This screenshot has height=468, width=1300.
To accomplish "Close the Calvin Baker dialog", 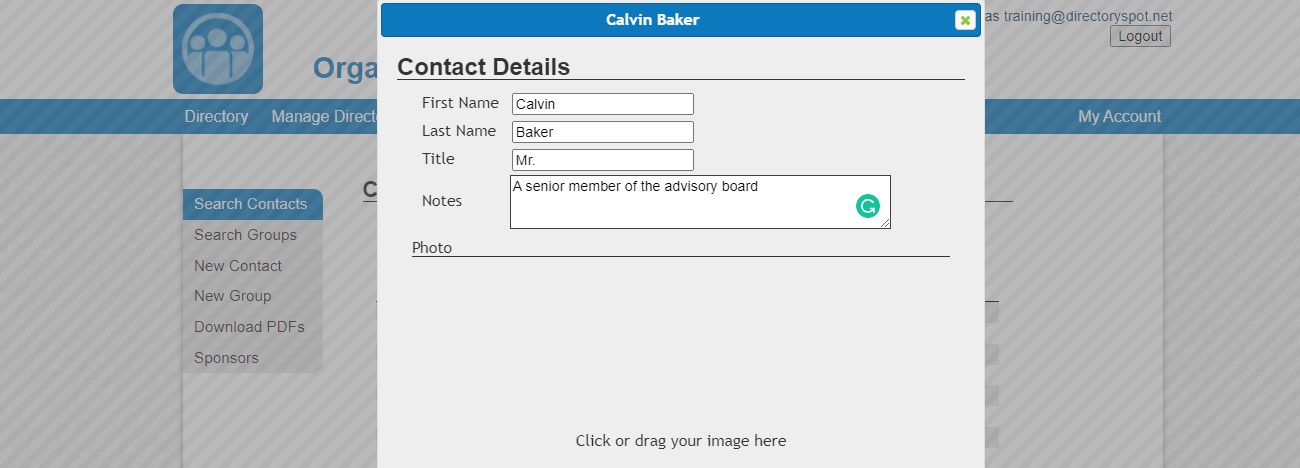I will [964, 20].
